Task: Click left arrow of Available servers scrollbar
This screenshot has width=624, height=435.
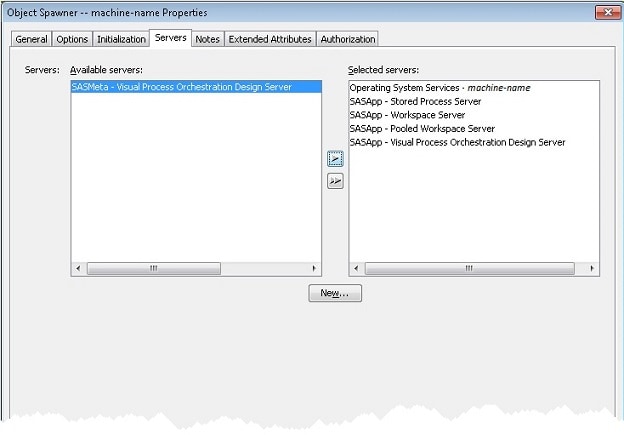Action: tap(78, 268)
